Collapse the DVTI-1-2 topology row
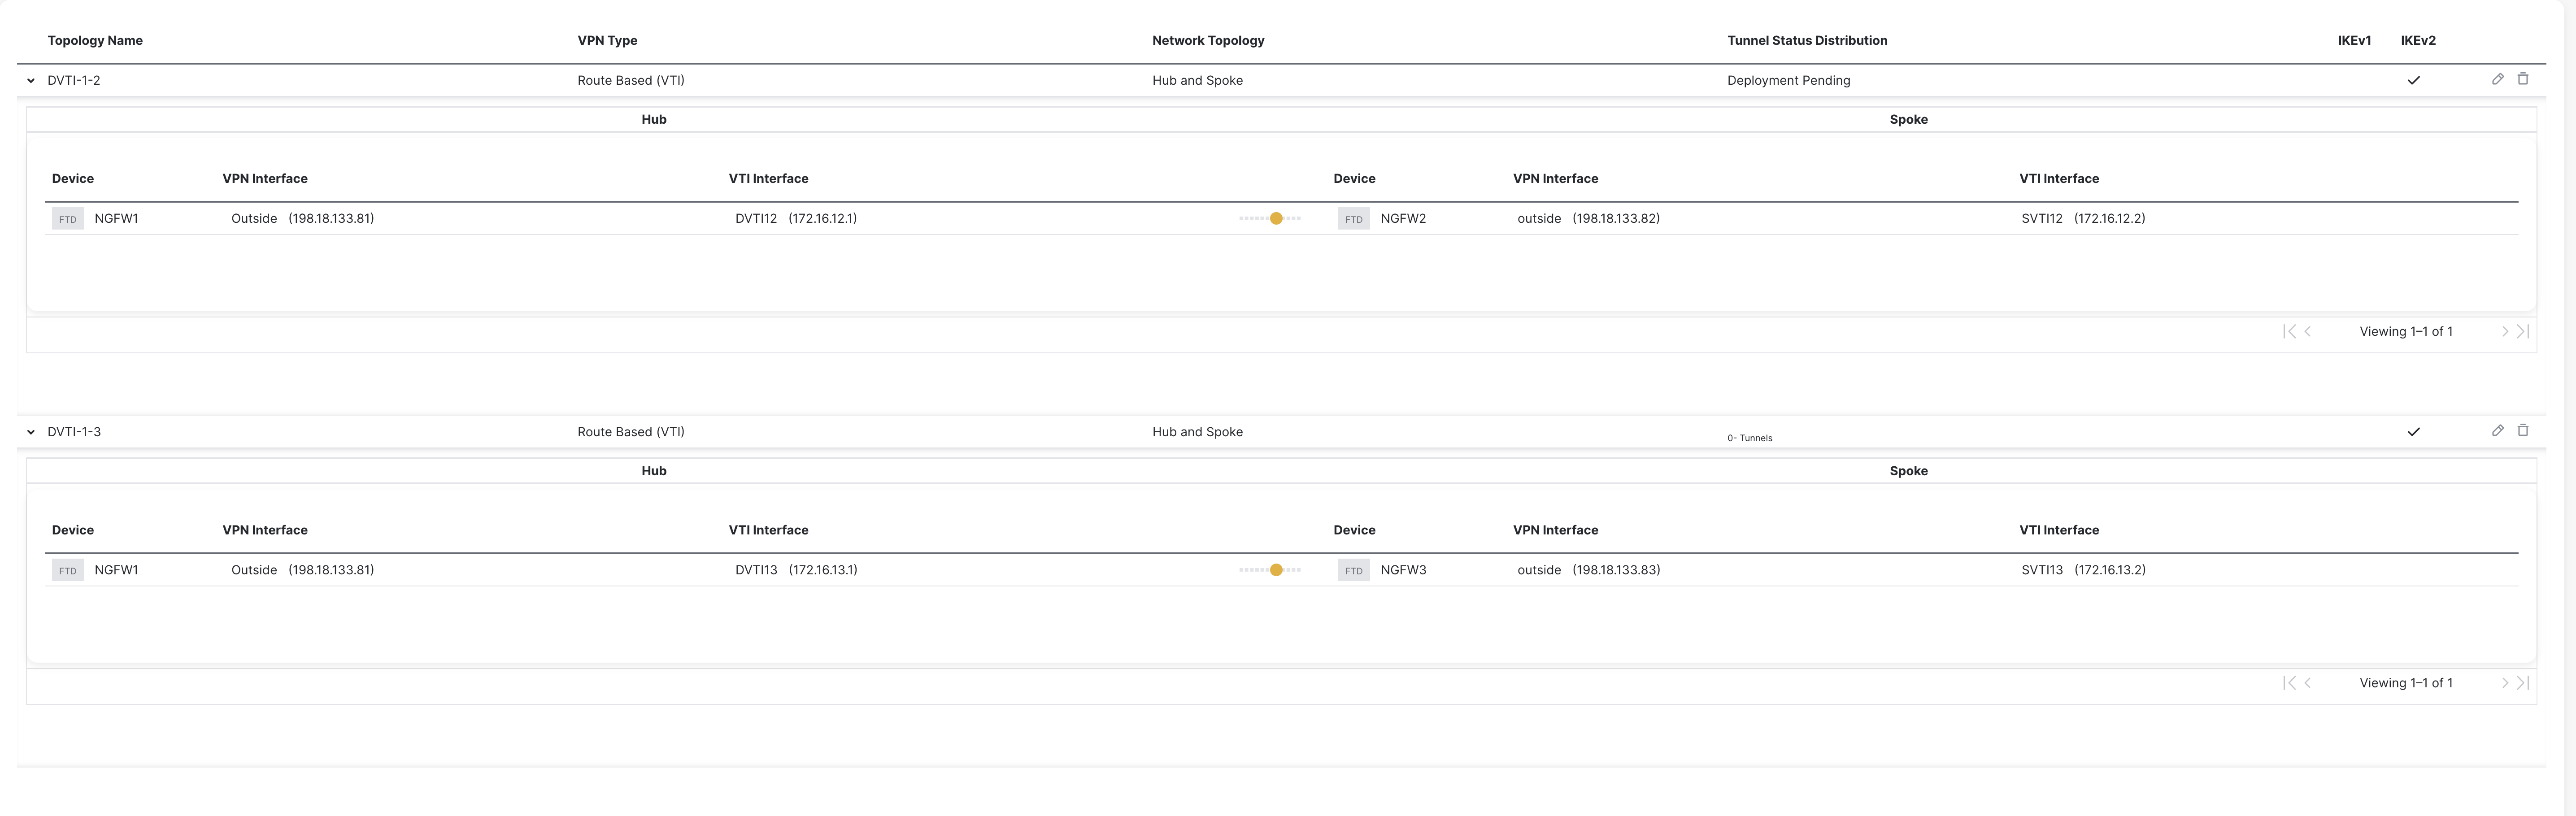The height and width of the screenshot is (816, 2576). (x=31, y=81)
